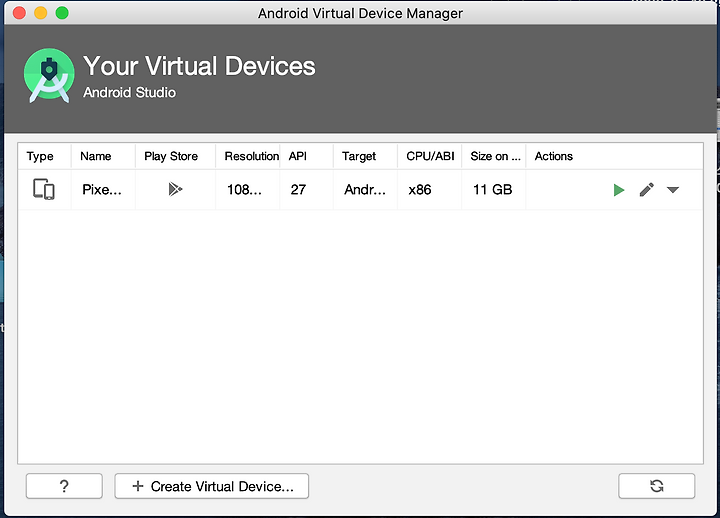Click the yellow minimize window button
Image resolution: width=720 pixels, height=518 pixels.
pyautogui.click(x=40, y=13)
